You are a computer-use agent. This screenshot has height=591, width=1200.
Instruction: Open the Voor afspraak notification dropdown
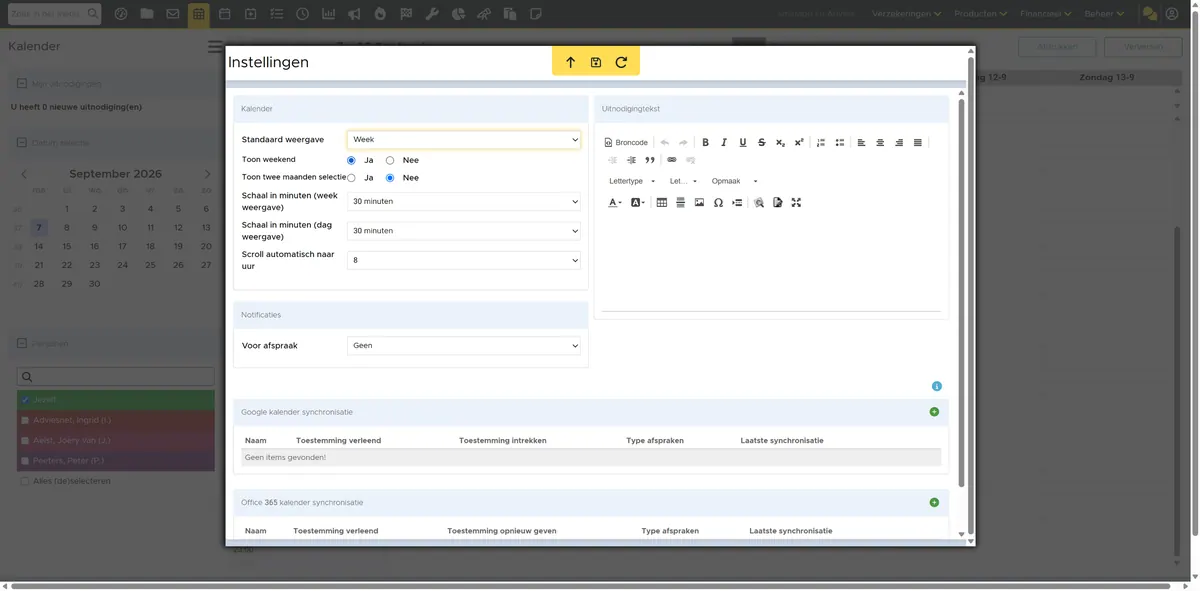coord(464,346)
